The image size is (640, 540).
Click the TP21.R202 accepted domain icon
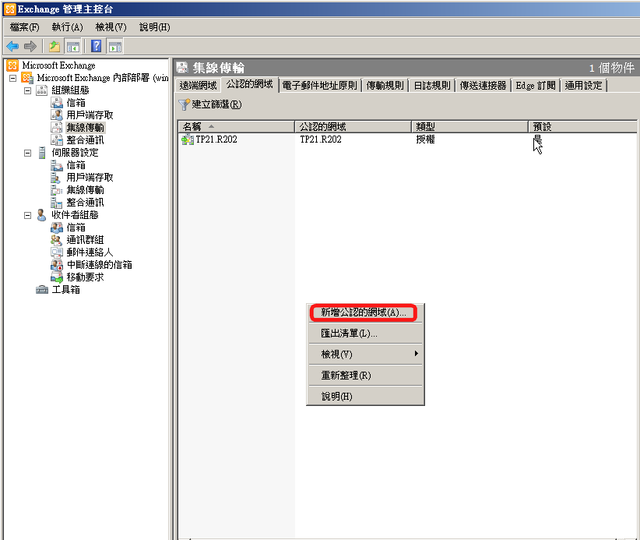(x=187, y=140)
